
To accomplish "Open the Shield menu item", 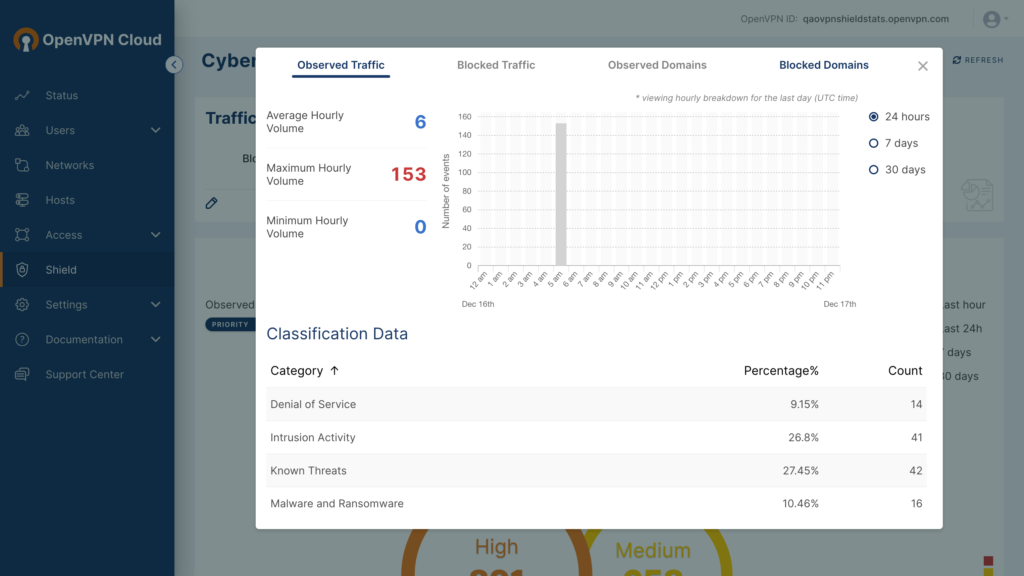I will pos(87,270).
